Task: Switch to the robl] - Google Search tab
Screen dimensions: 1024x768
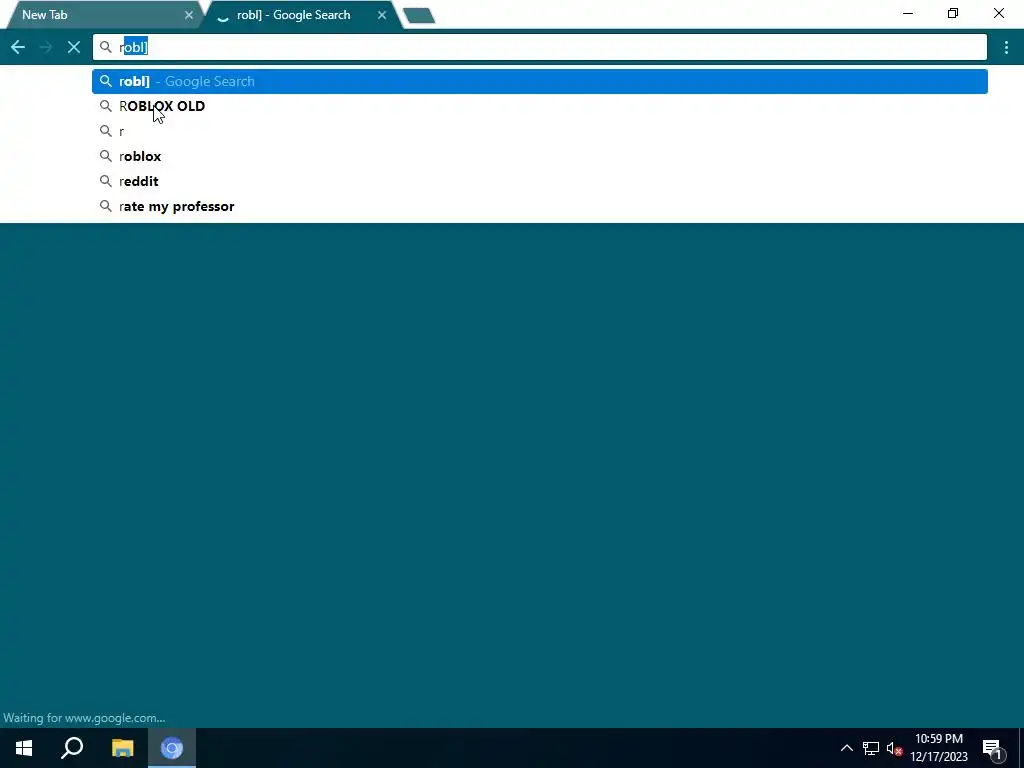Action: click(x=300, y=14)
